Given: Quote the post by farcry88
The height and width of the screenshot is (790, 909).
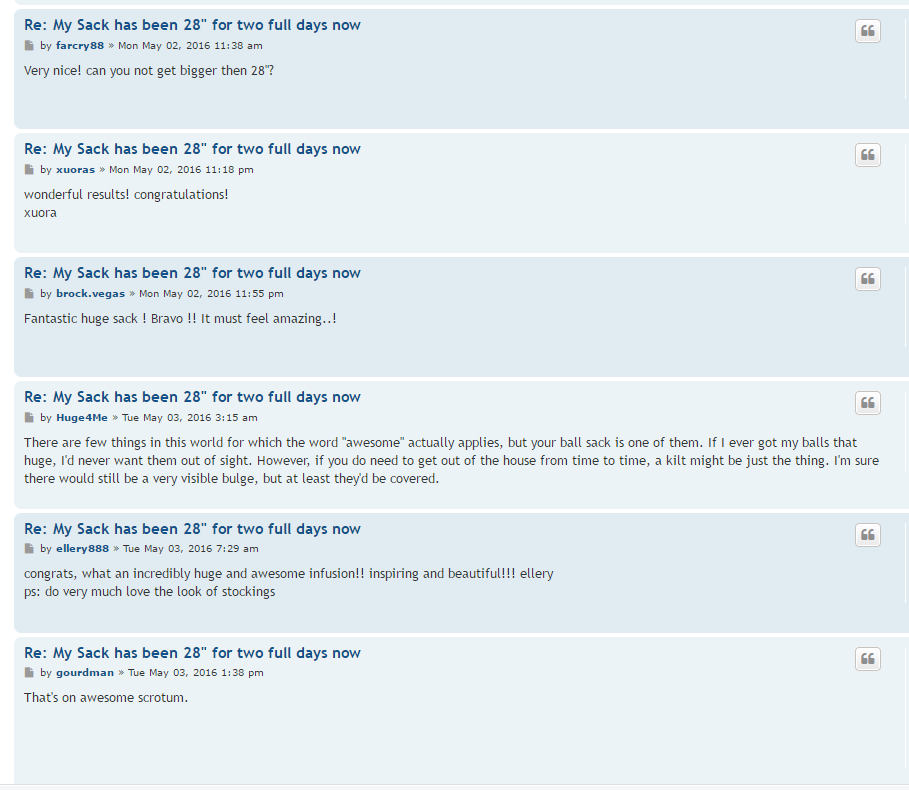Looking at the screenshot, I should [x=867, y=31].
